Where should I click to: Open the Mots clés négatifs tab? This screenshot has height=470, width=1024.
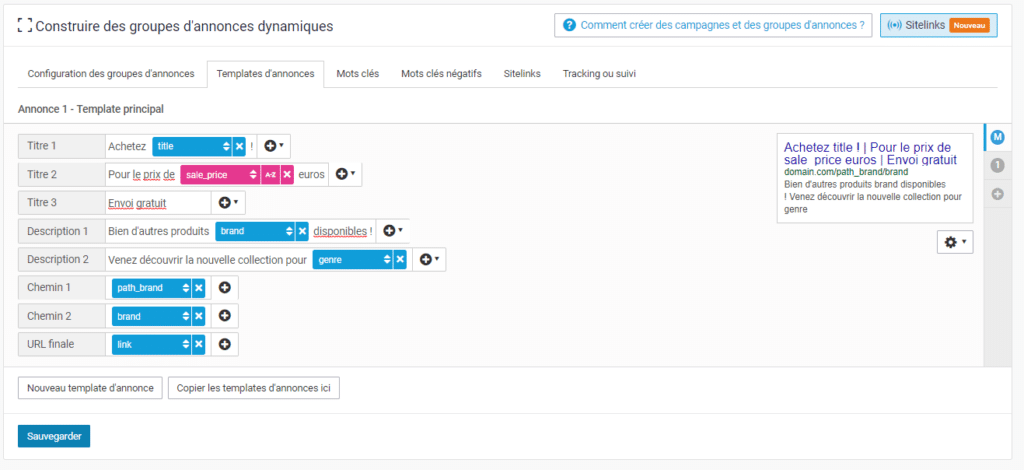(x=441, y=74)
